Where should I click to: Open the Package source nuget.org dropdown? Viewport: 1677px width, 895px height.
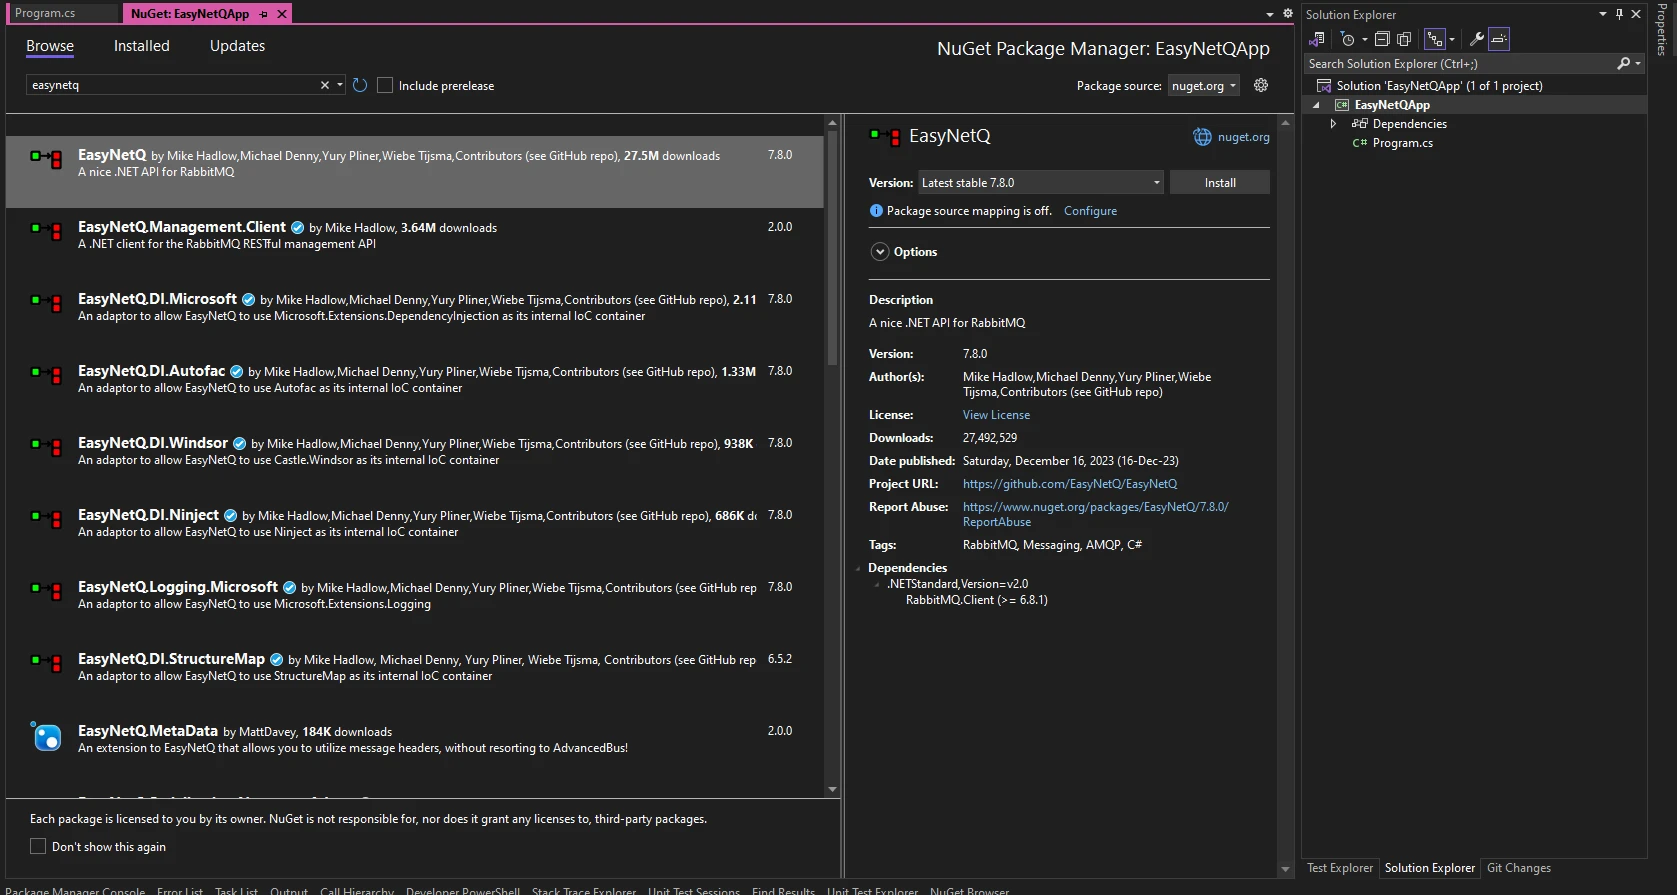coord(1204,86)
